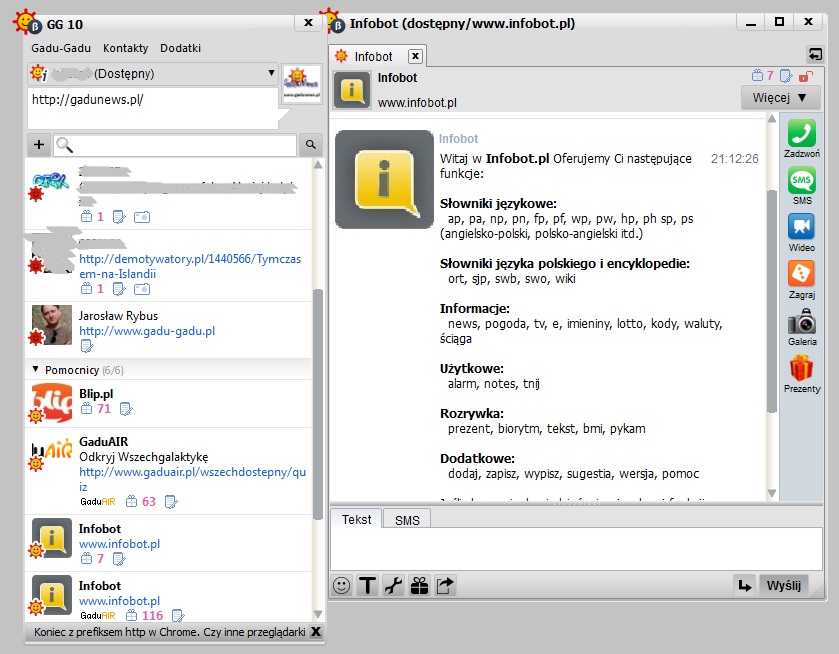Click the contact list scroll down arrow
The image size is (839, 654).
(318, 614)
